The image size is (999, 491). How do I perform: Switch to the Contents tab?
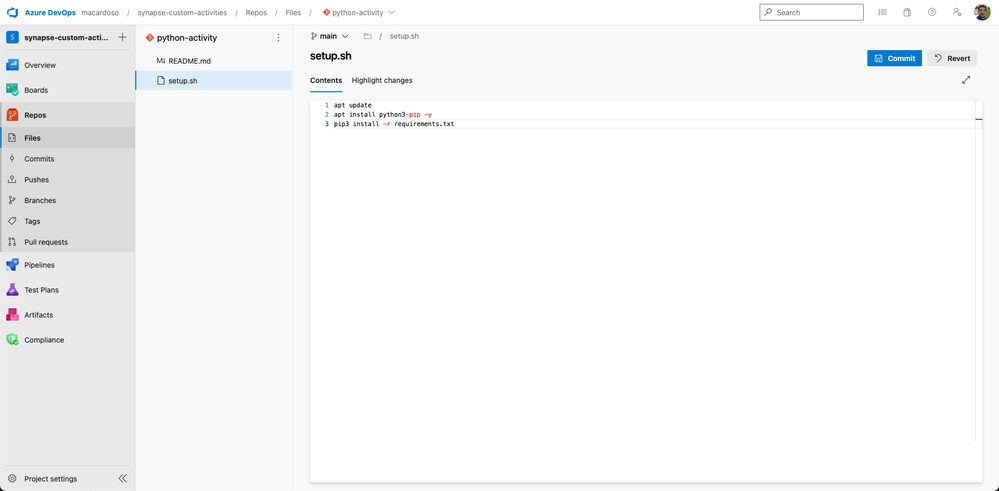pos(326,80)
